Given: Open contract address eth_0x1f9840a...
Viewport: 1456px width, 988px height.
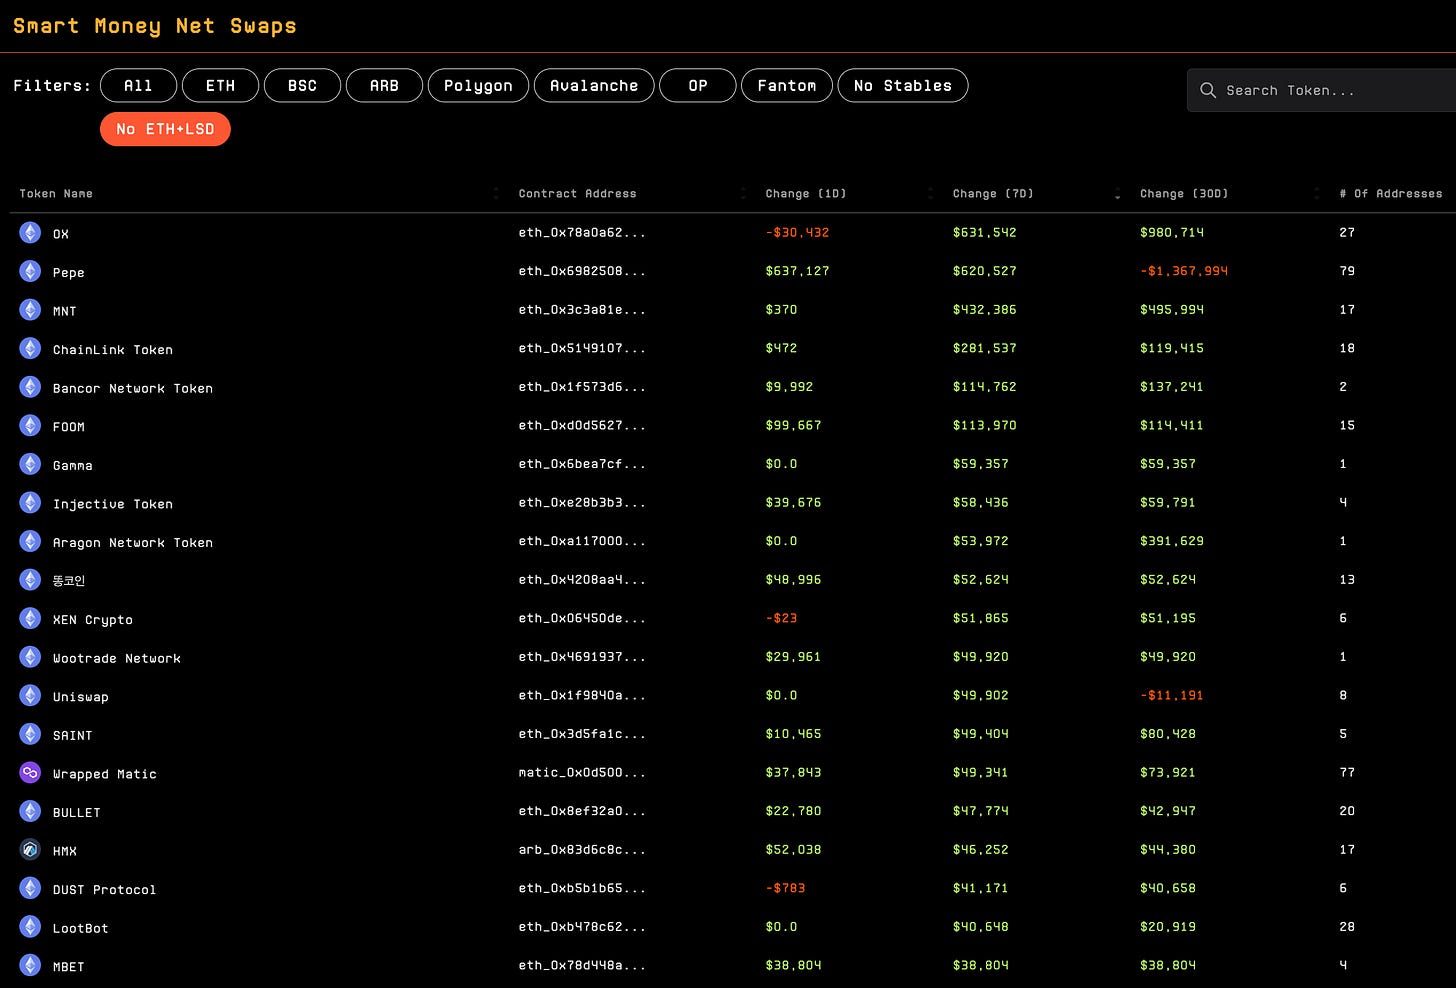Looking at the screenshot, I should (x=582, y=696).
